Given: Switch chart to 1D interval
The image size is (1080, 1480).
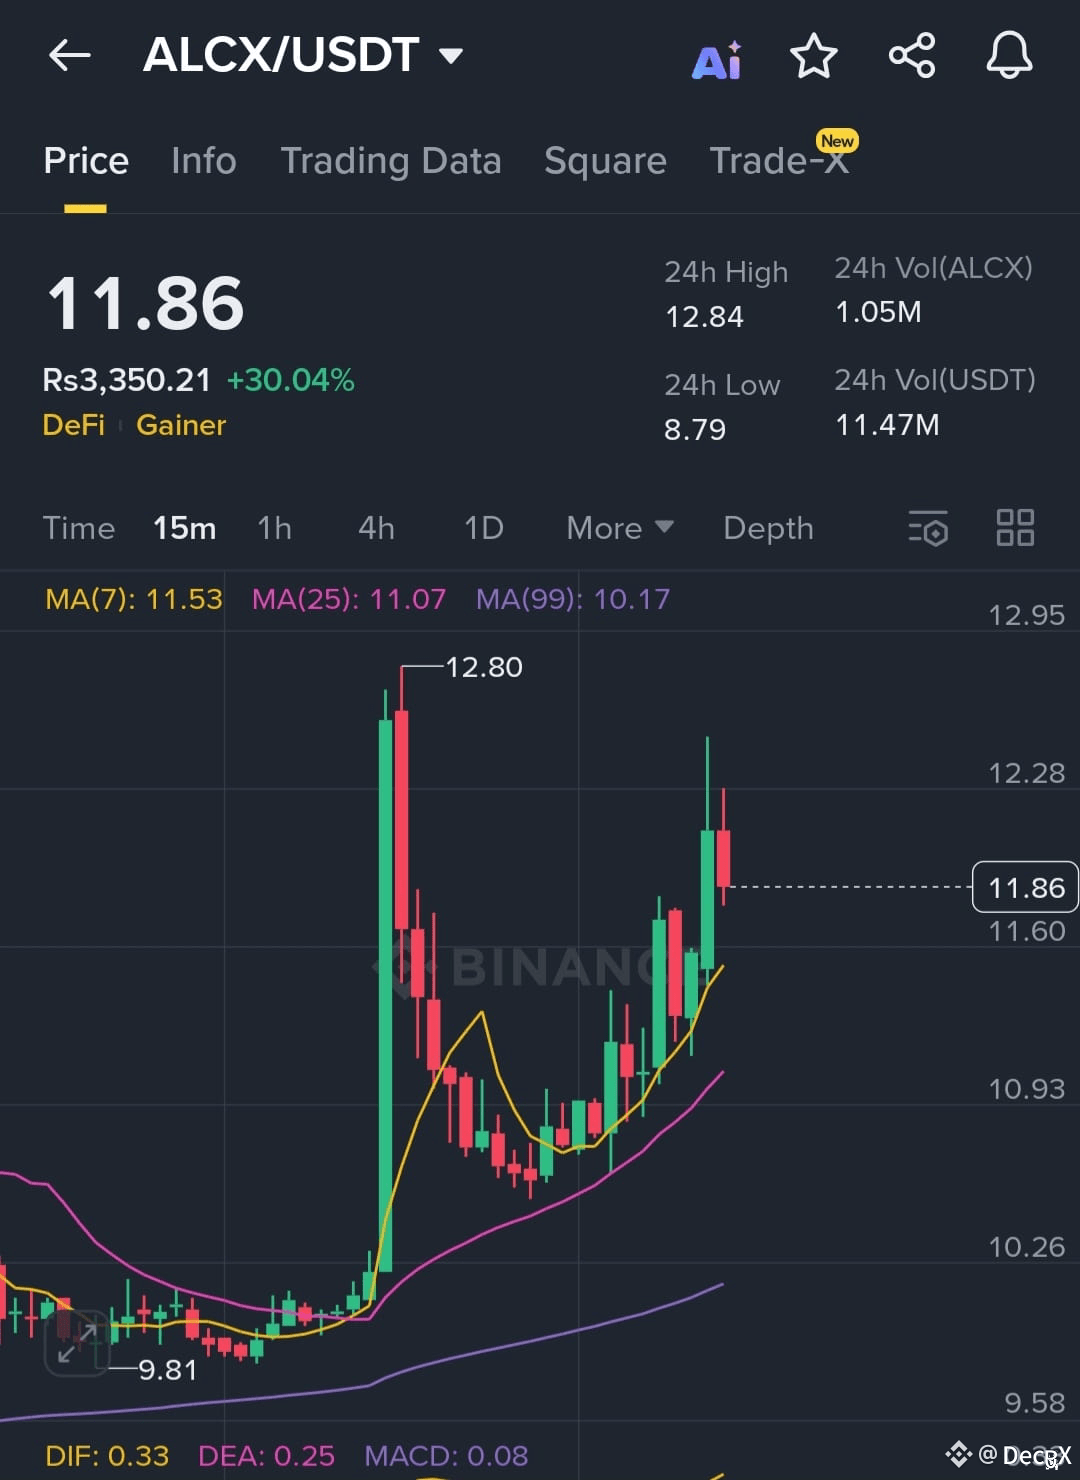Looking at the screenshot, I should [x=482, y=529].
